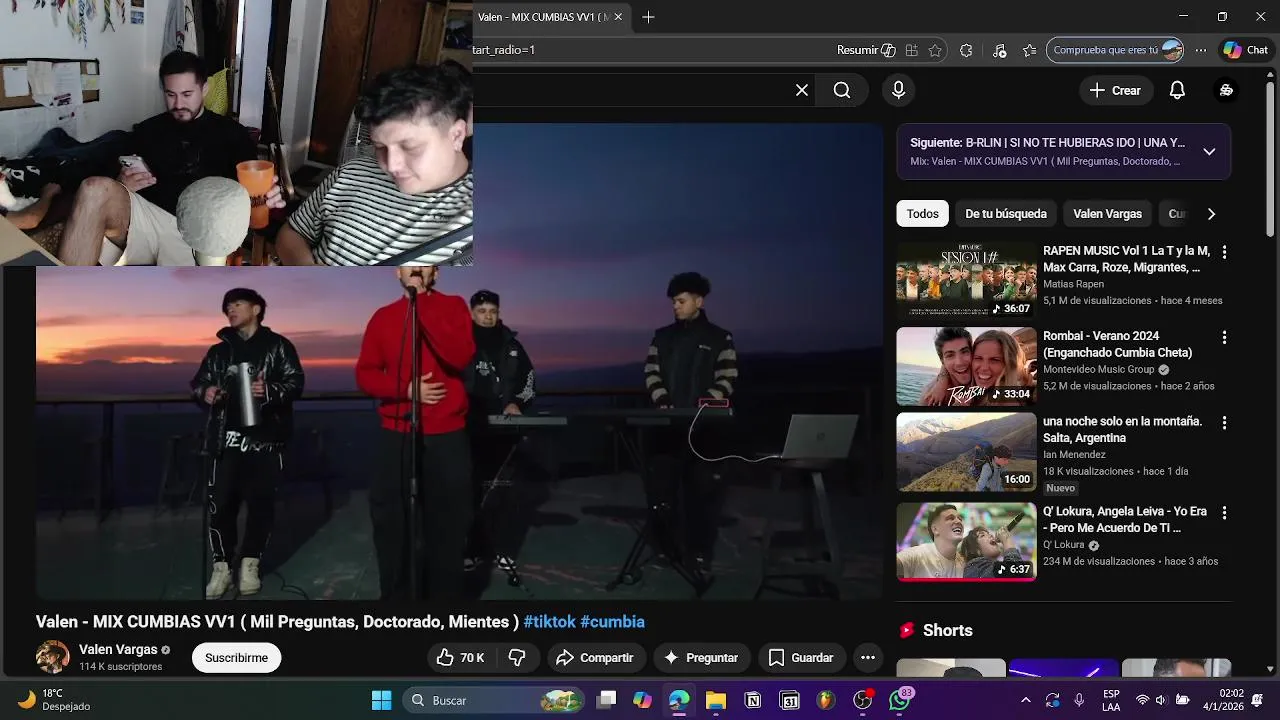Open options menu for una noche solo video
The width and height of the screenshot is (1280, 720).
pos(1224,423)
